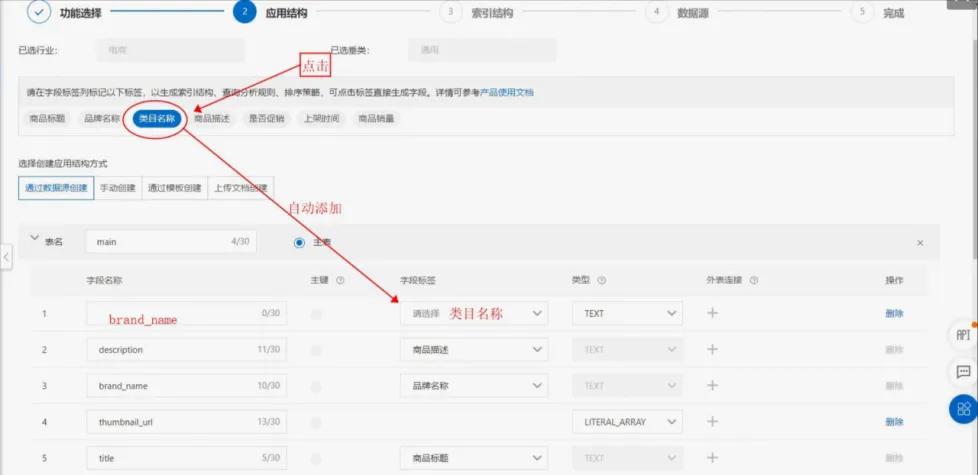Click step 5 circle 完成
The width and height of the screenshot is (978, 475).
(x=862, y=12)
